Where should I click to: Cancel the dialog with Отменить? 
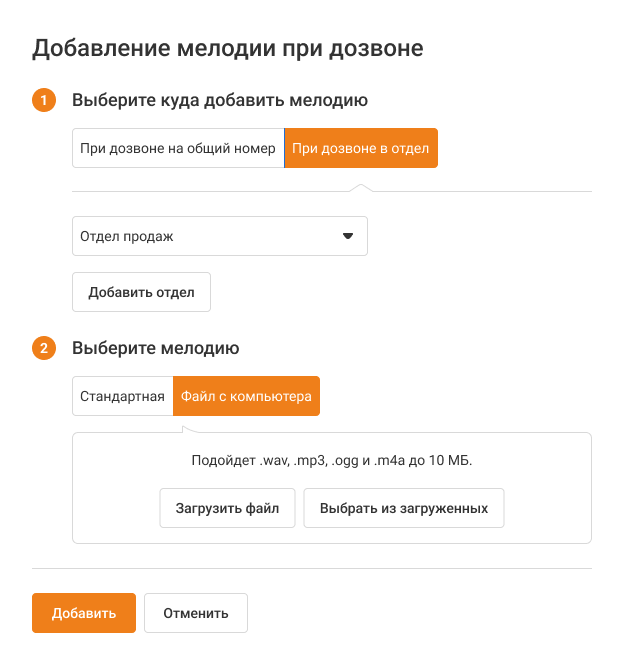click(x=196, y=613)
